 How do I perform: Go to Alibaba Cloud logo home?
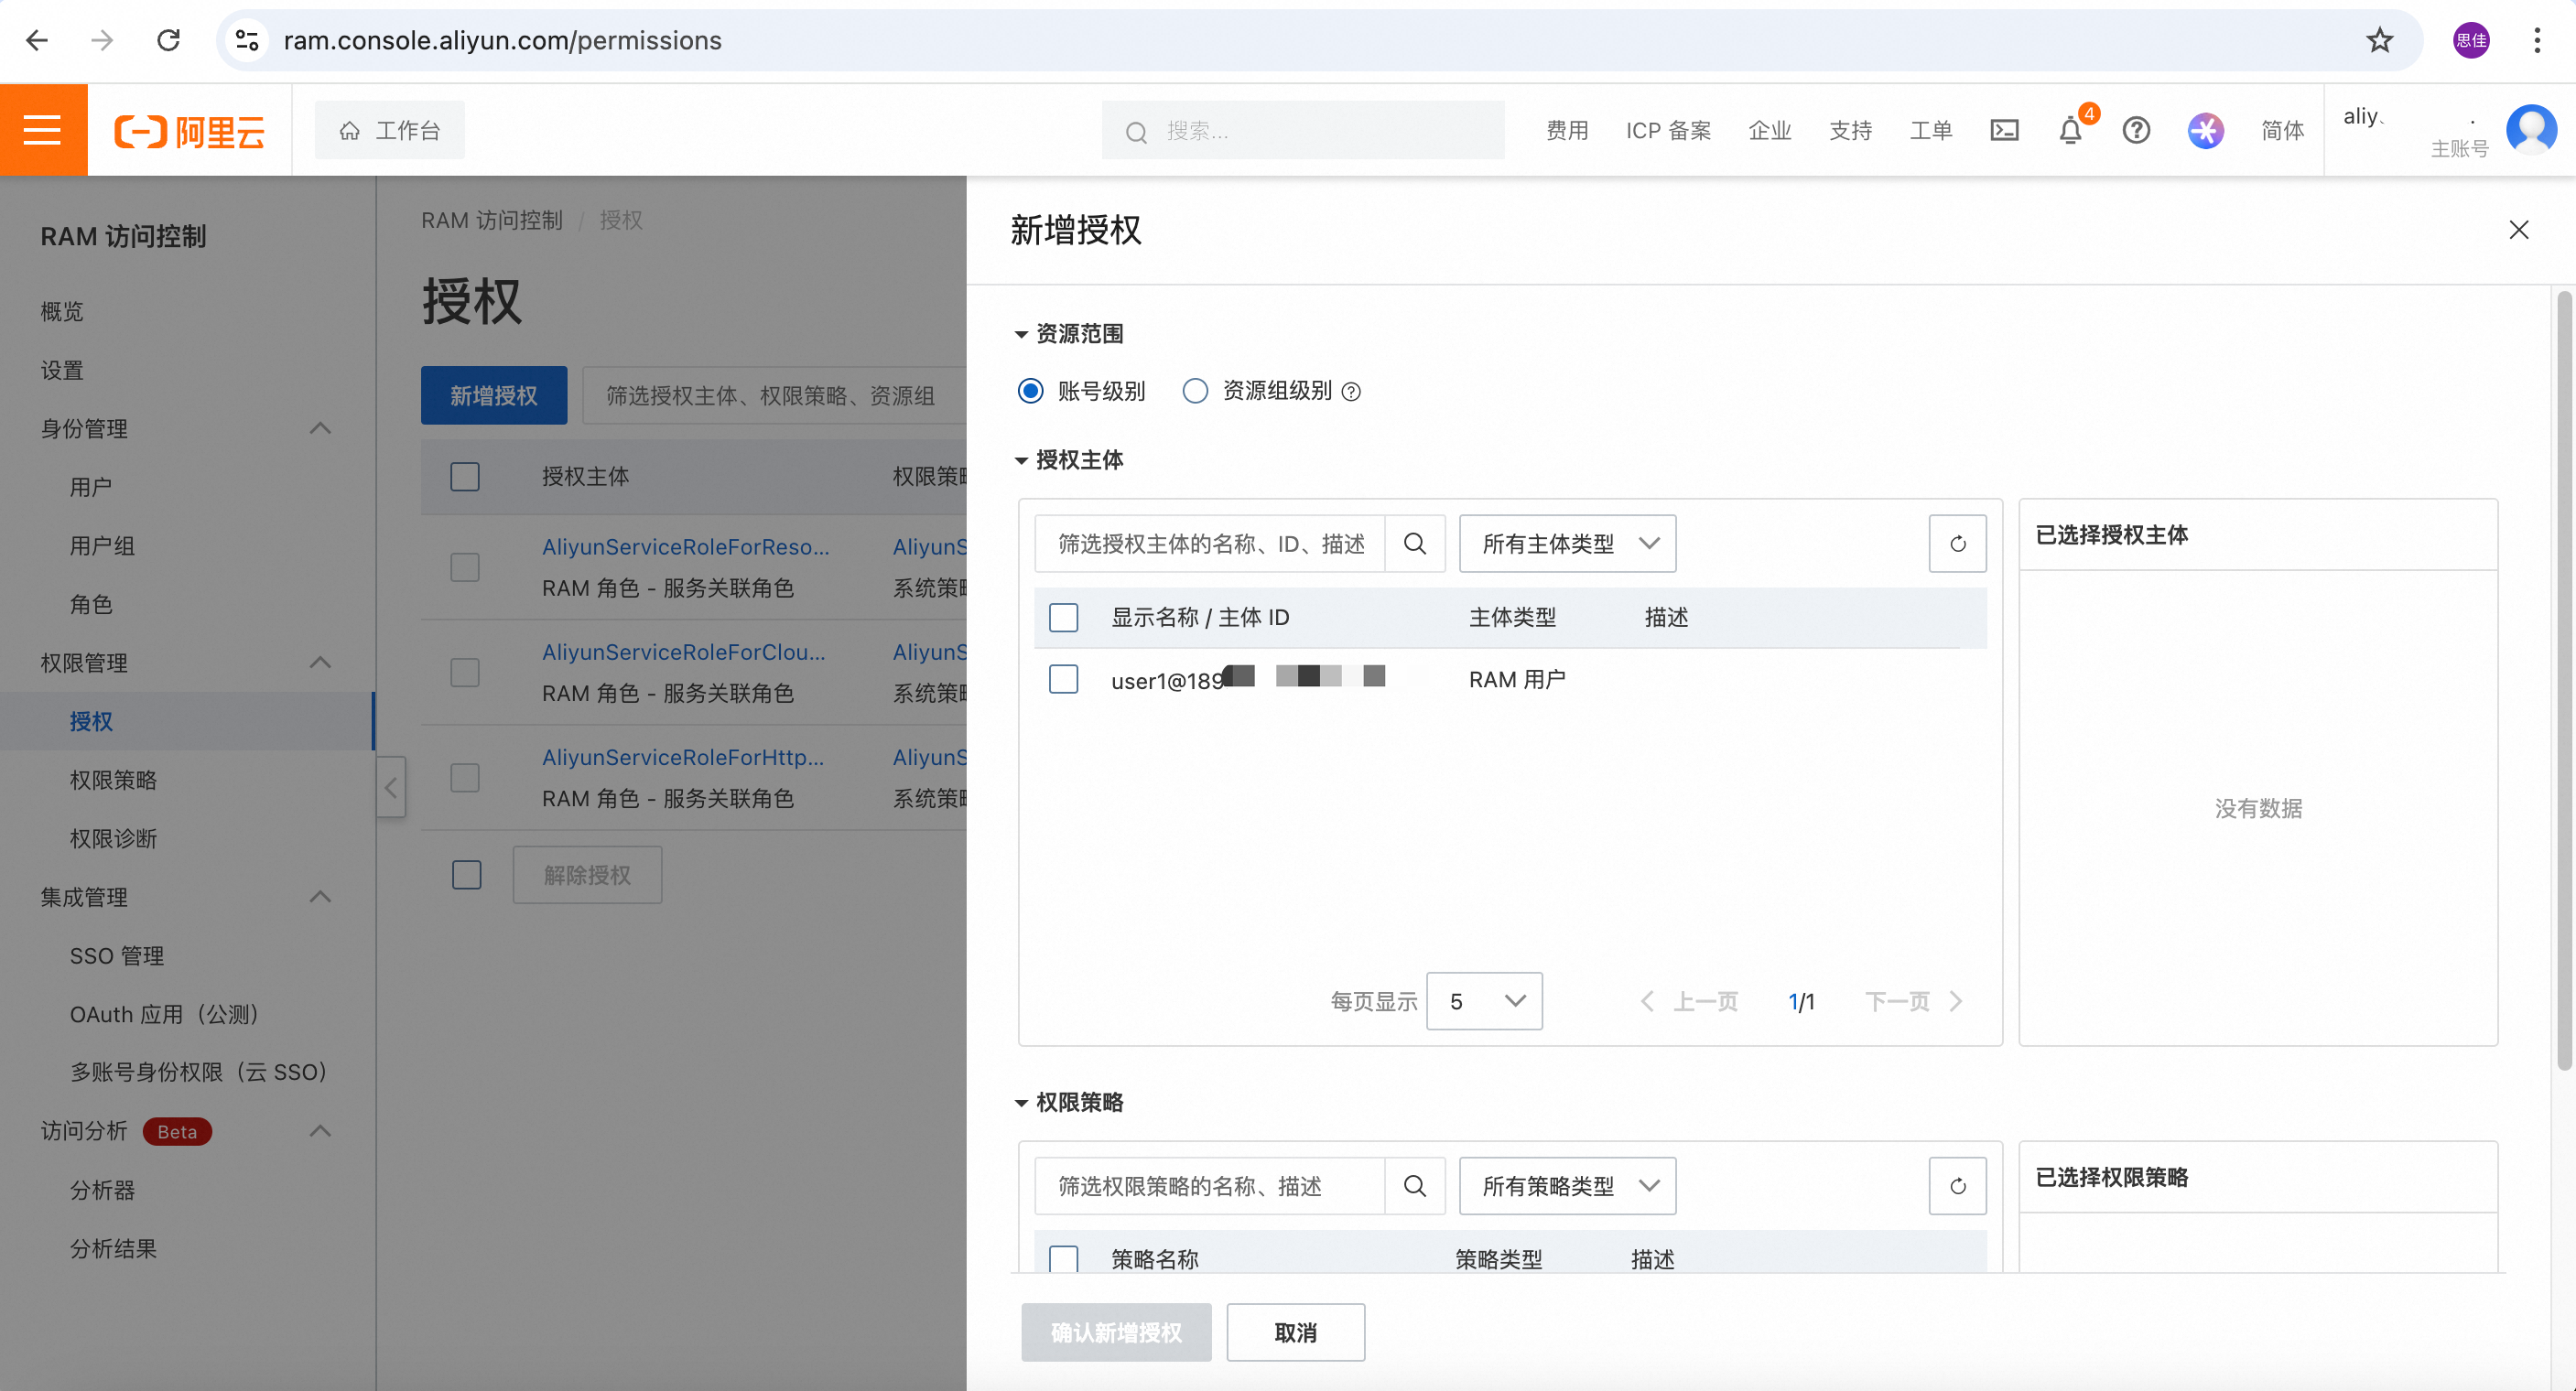click(x=190, y=131)
